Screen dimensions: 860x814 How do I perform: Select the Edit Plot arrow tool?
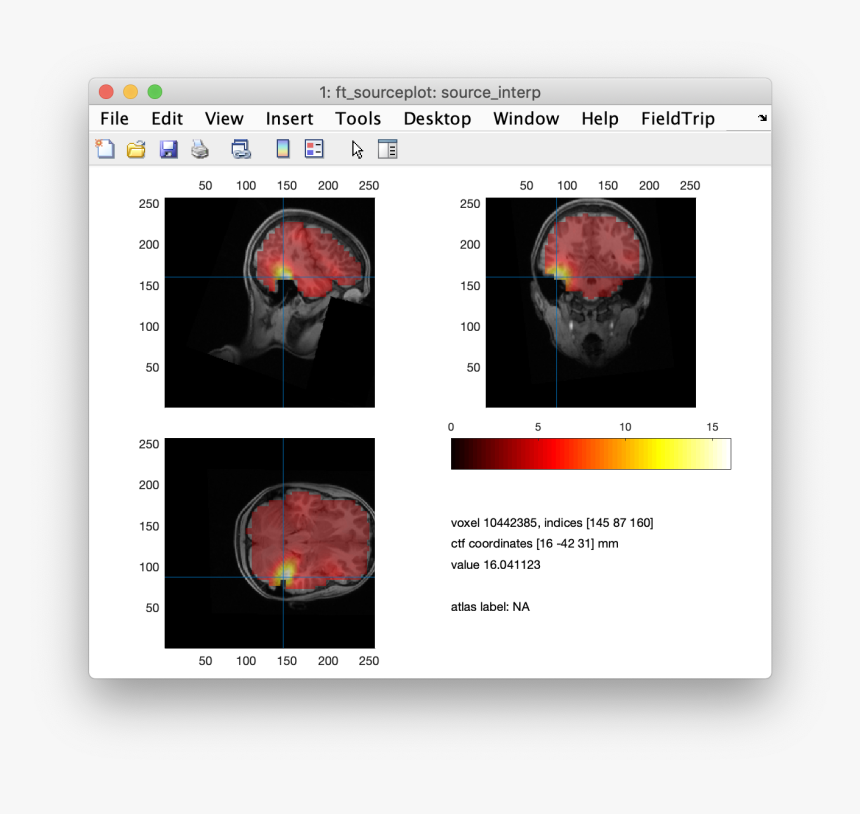[357, 149]
